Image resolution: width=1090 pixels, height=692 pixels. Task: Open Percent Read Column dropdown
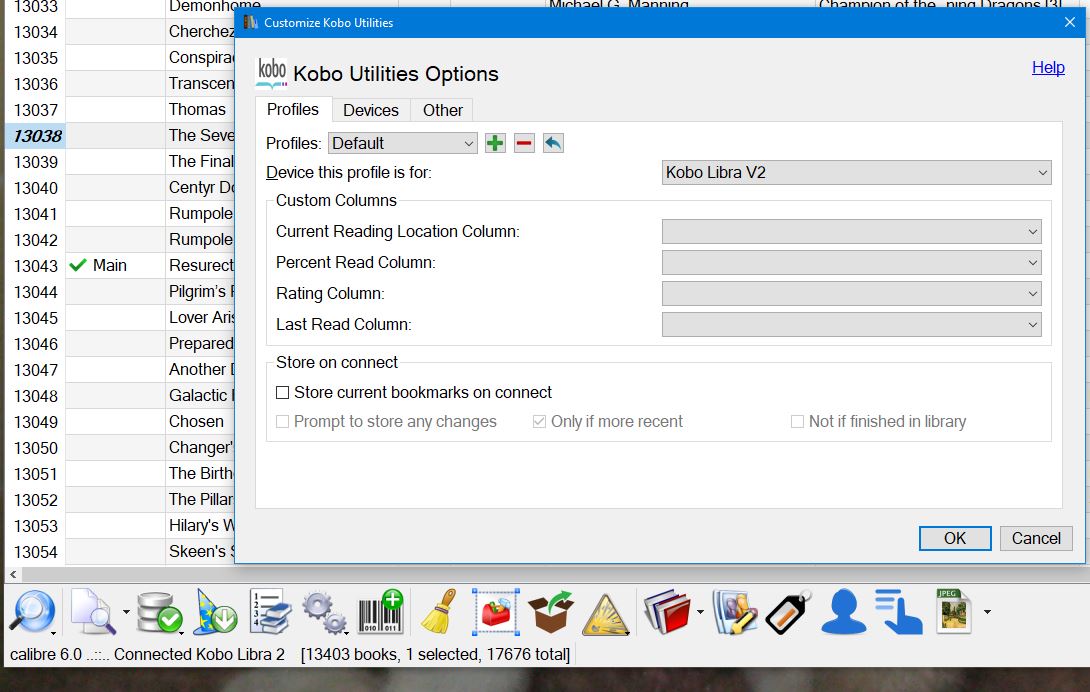pos(852,263)
